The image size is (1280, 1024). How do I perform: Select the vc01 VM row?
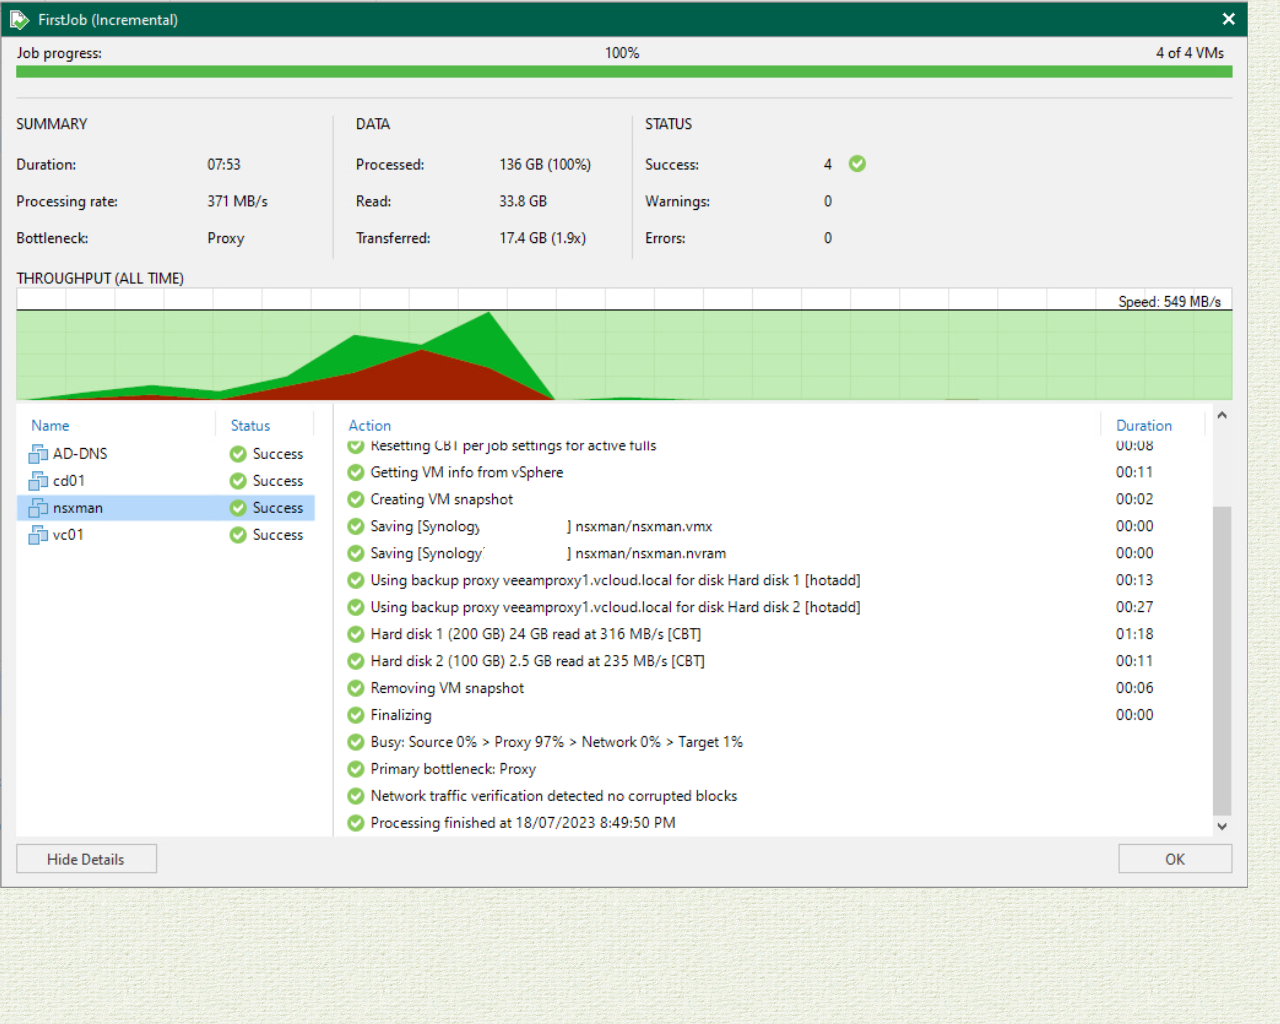pyautogui.click(x=166, y=535)
